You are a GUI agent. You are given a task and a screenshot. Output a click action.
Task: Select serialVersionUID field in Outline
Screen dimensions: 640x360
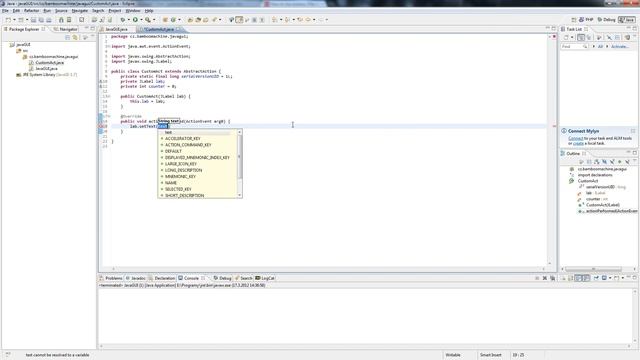coord(606,187)
